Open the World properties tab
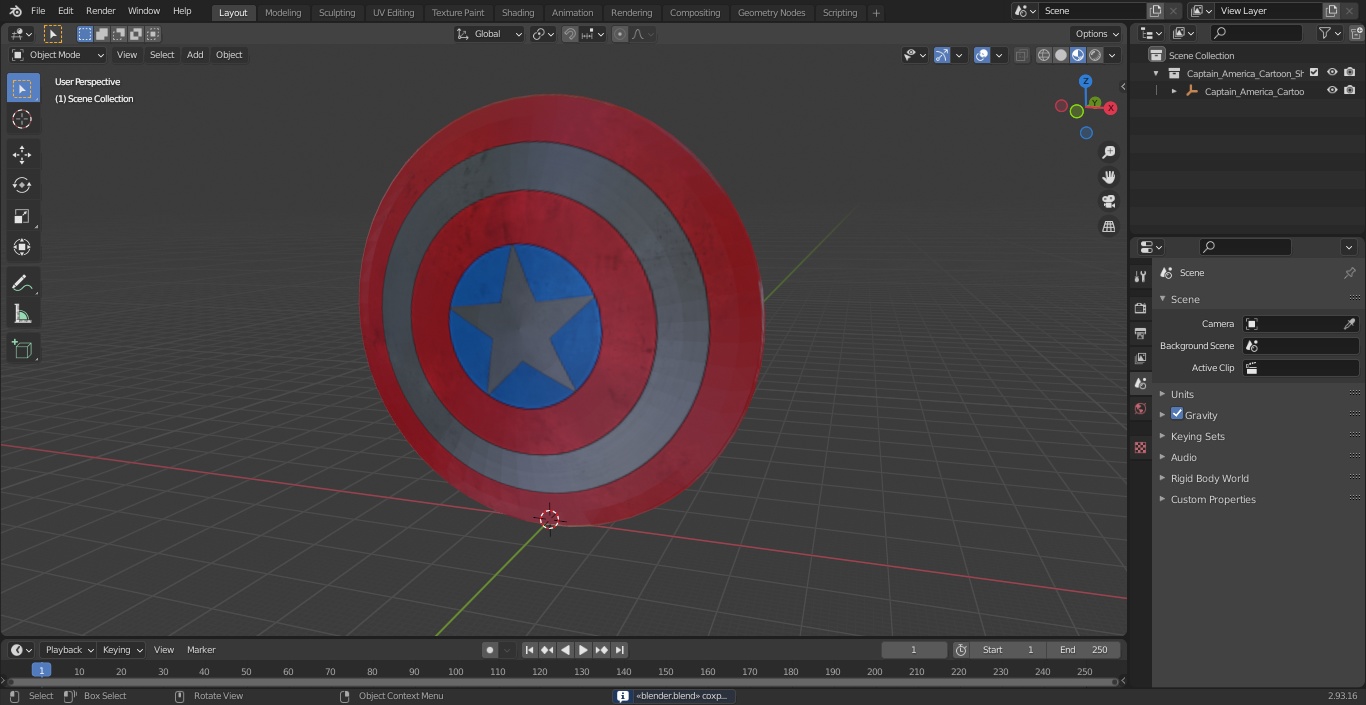 click(x=1140, y=408)
